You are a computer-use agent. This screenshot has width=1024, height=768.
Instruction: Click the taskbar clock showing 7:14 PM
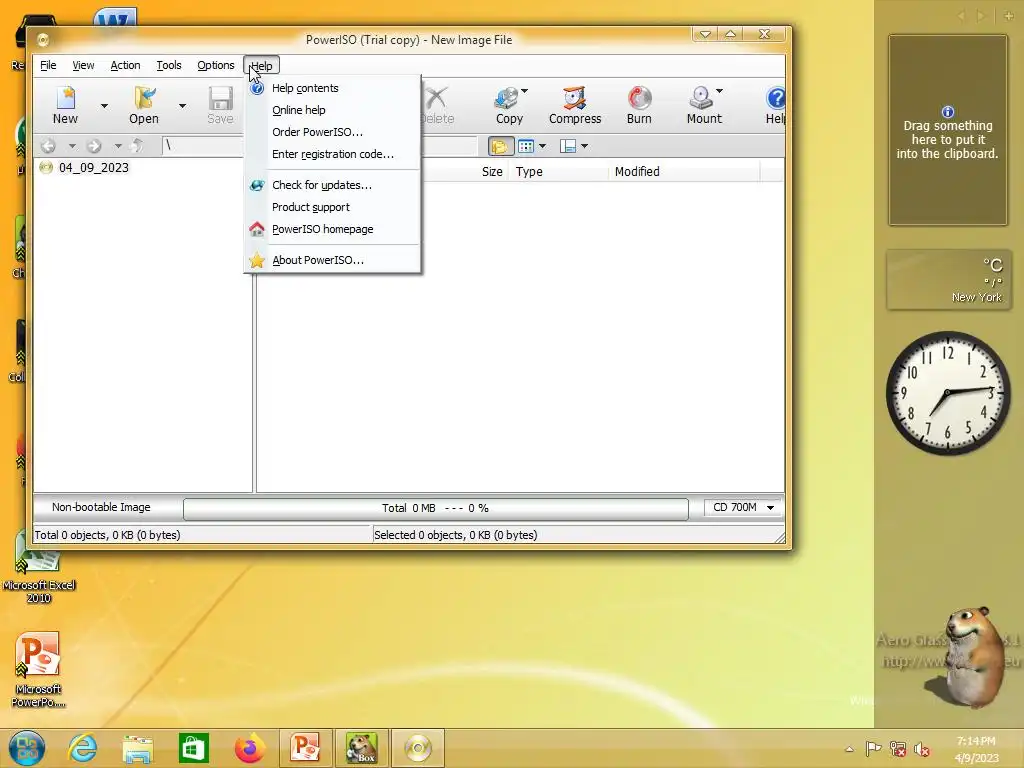(x=976, y=749)
